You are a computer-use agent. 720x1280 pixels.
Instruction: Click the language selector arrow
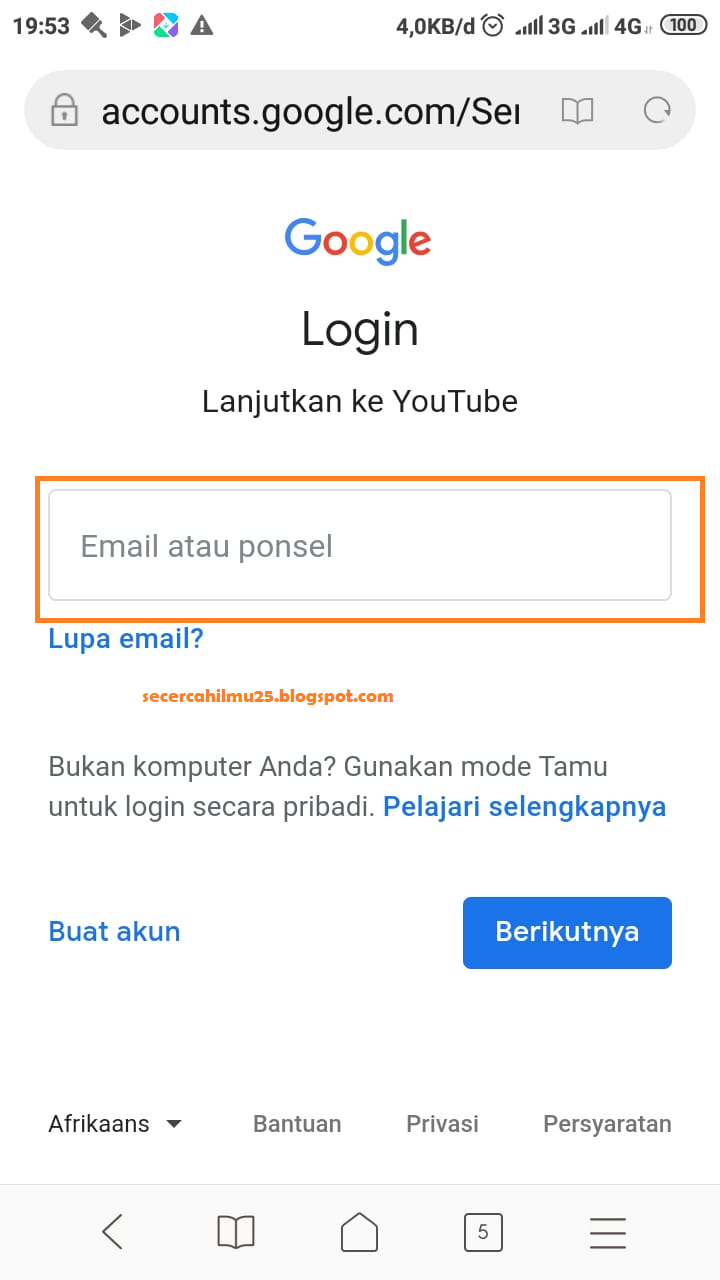point(173,1124)
